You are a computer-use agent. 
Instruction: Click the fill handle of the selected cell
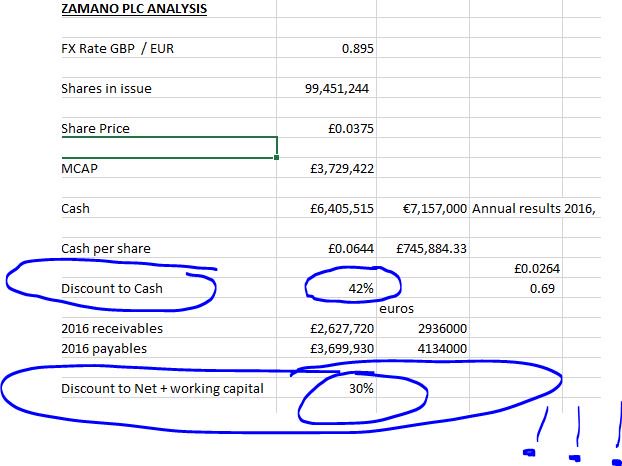pos(276,157)
